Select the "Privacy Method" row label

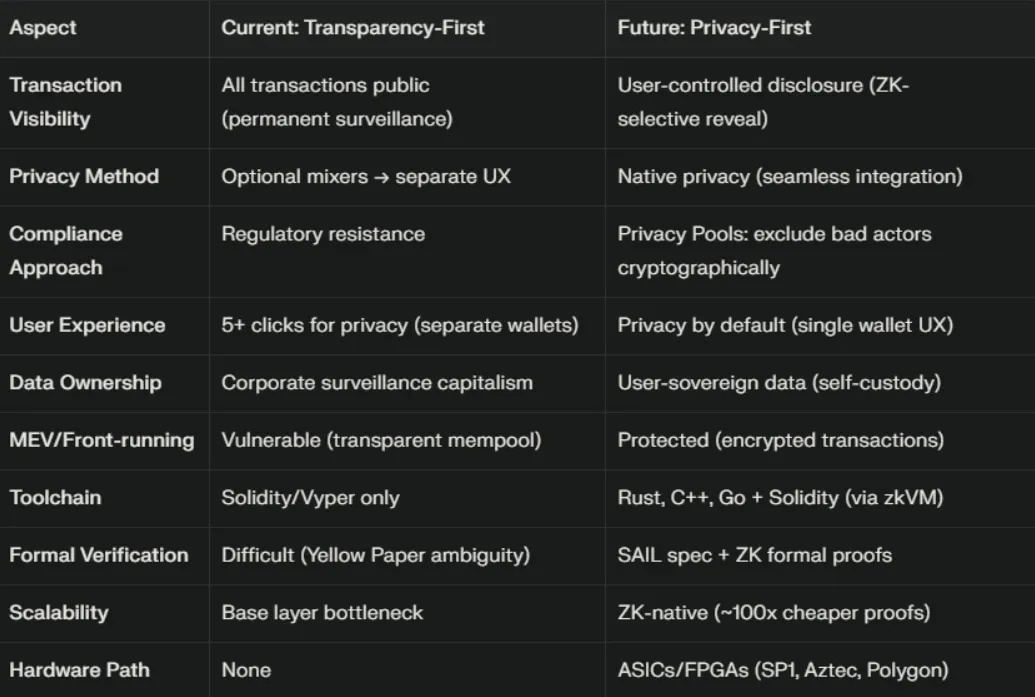(x=84, y=177)
